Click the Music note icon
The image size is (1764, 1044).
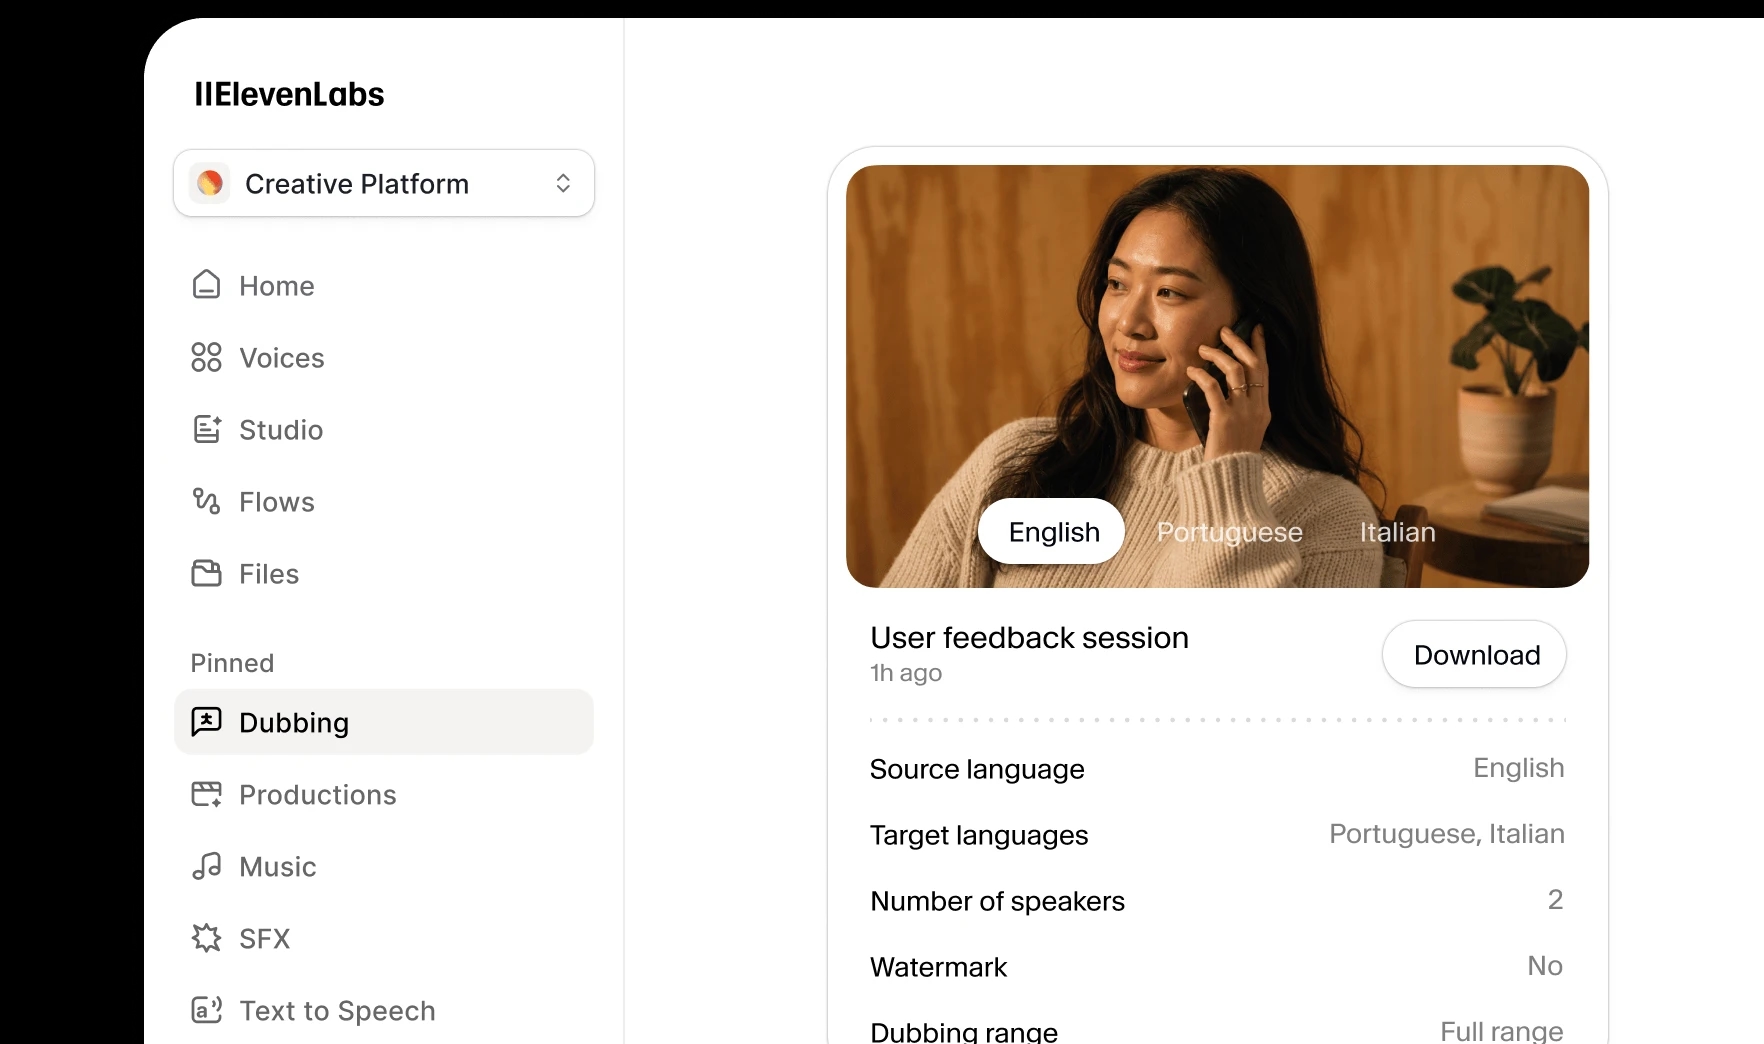pyautogui.click(x=206, y=866)
